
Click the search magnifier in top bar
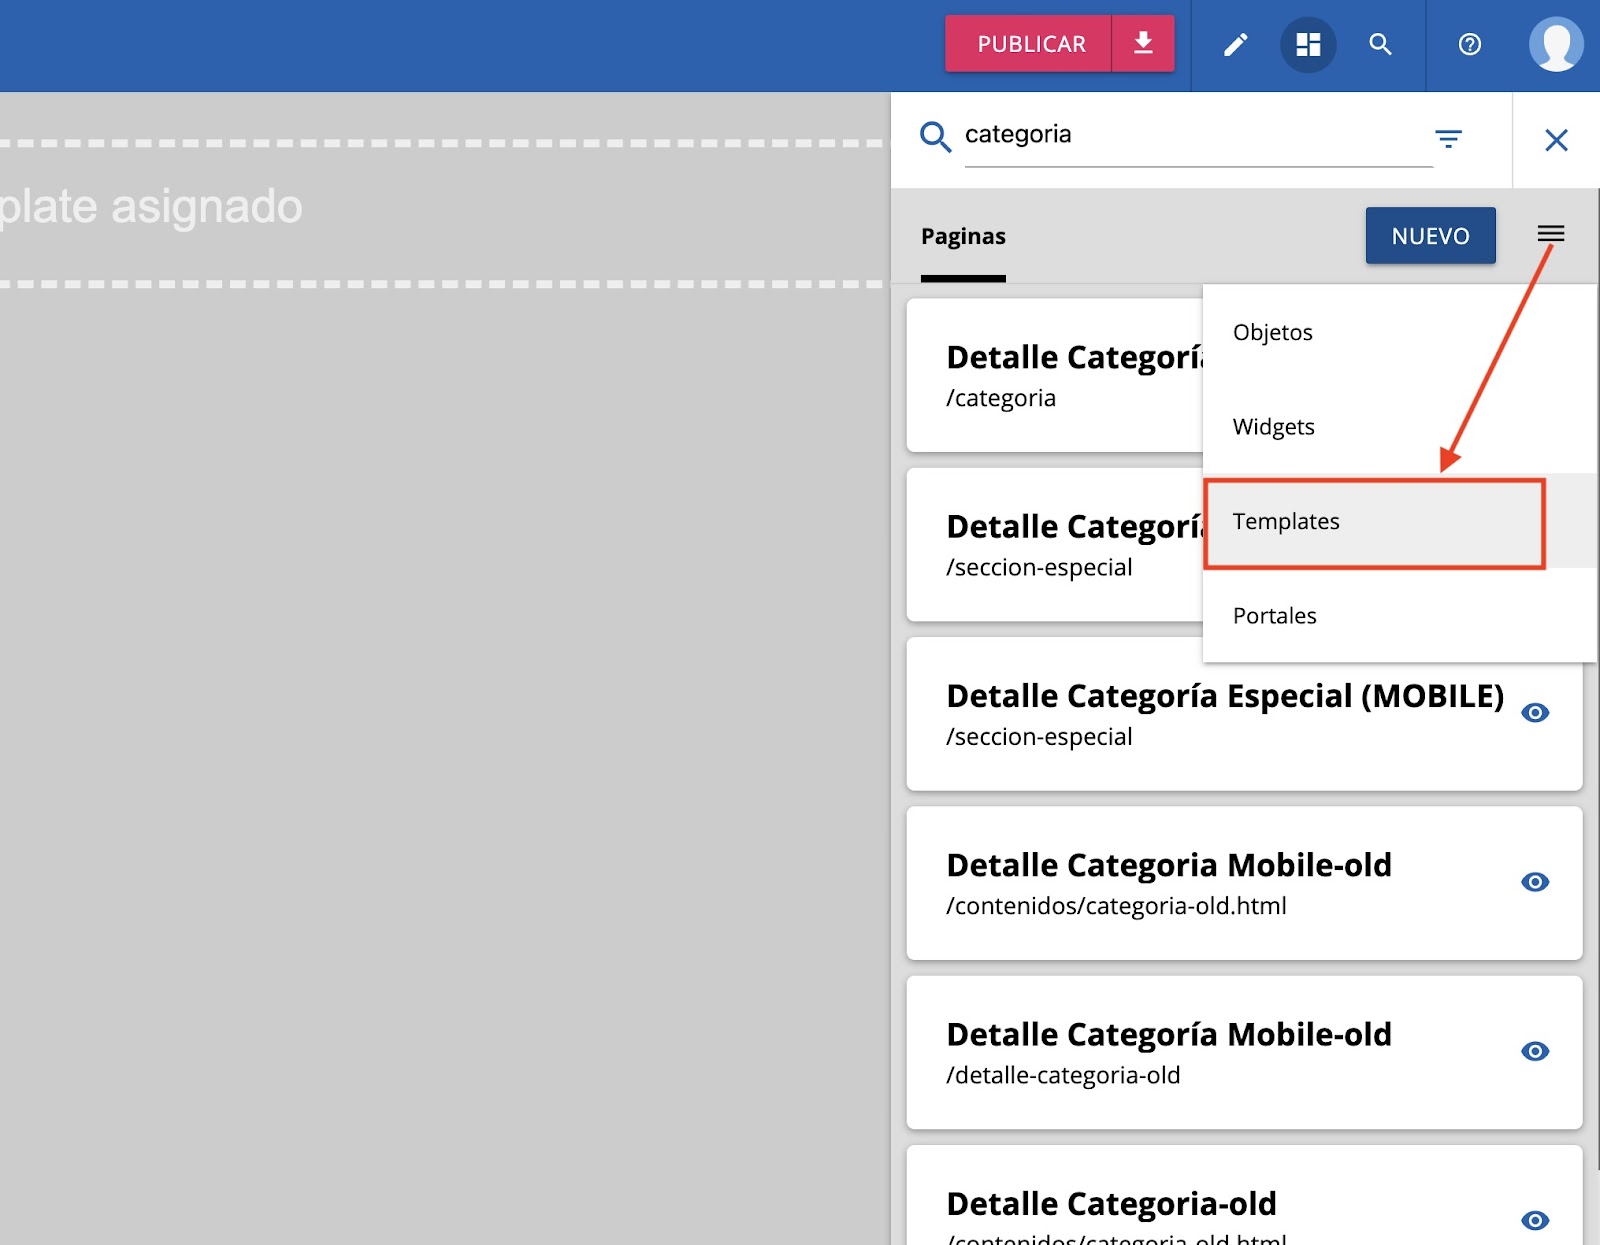point(1380,45)
